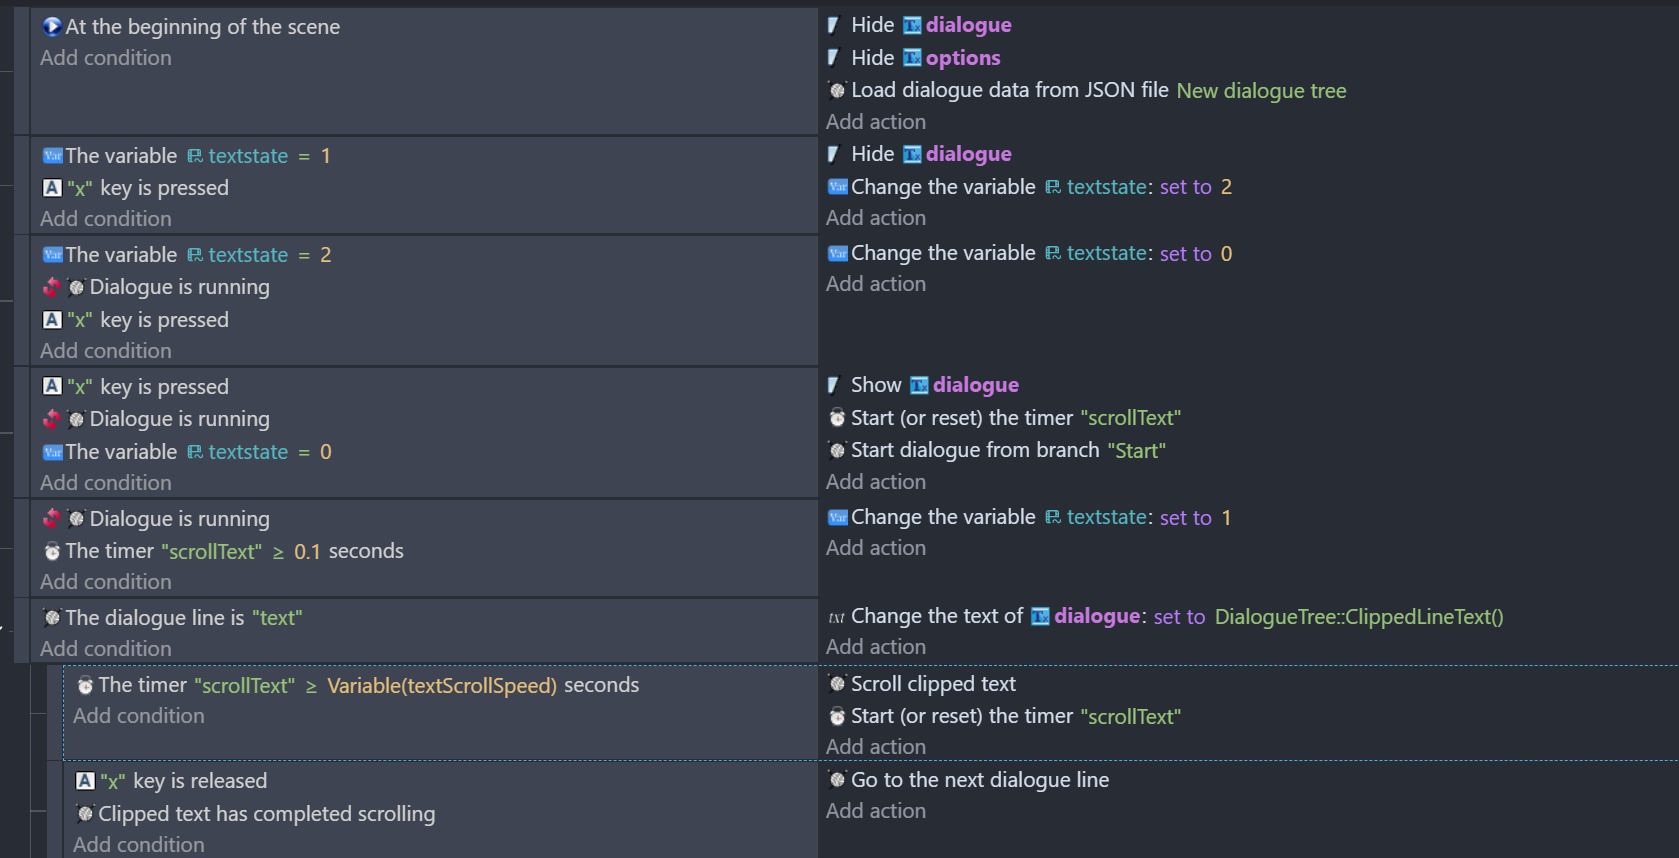
Task: Select the Clipped text has completed scrolling condition
Action: 256,814
